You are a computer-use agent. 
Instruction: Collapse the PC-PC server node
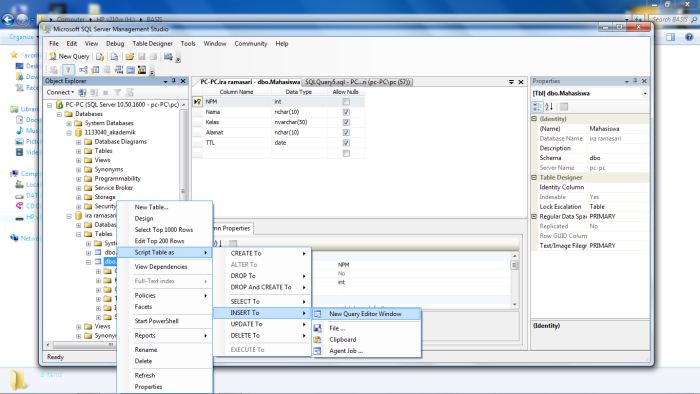[50, 105]
